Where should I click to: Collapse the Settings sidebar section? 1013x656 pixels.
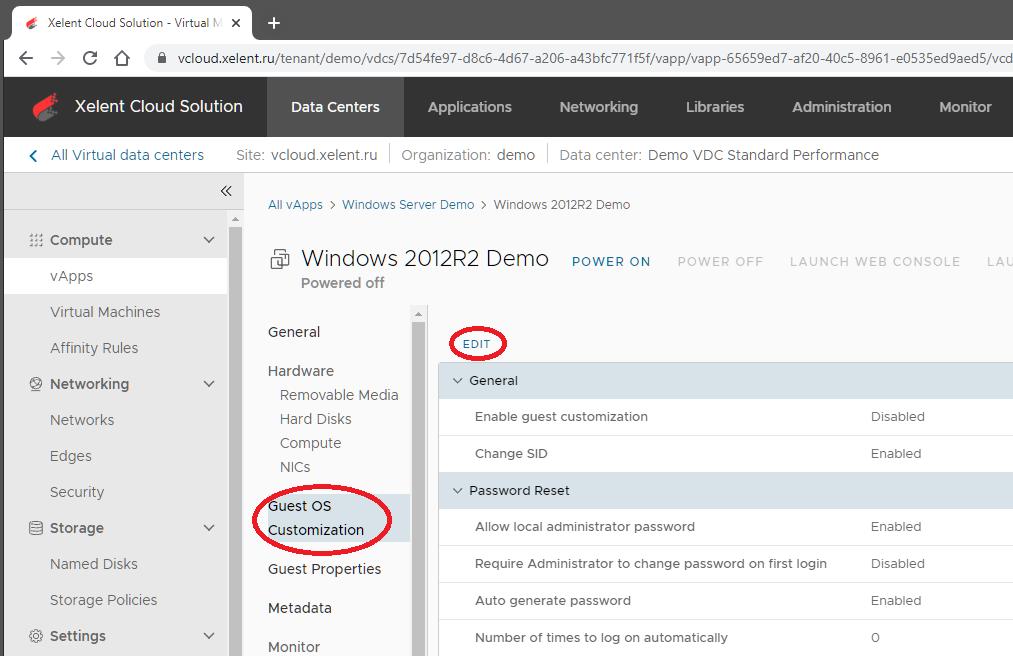(x=209, y=636)
